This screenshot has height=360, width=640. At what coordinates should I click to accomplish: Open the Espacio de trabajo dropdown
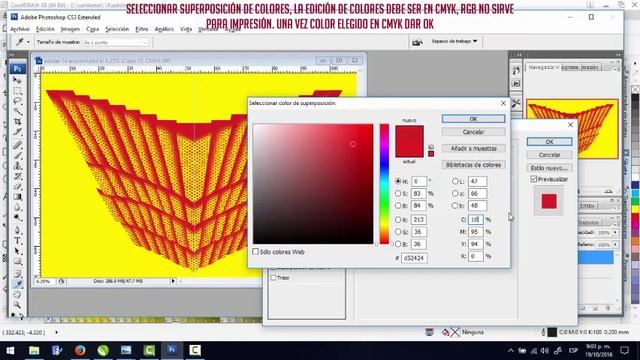tap(454, 41)
